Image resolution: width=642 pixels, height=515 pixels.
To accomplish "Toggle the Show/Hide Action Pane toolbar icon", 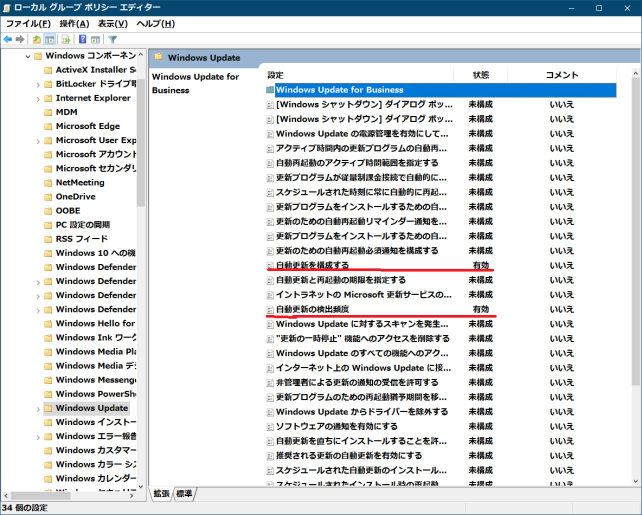I will [95, 39].
